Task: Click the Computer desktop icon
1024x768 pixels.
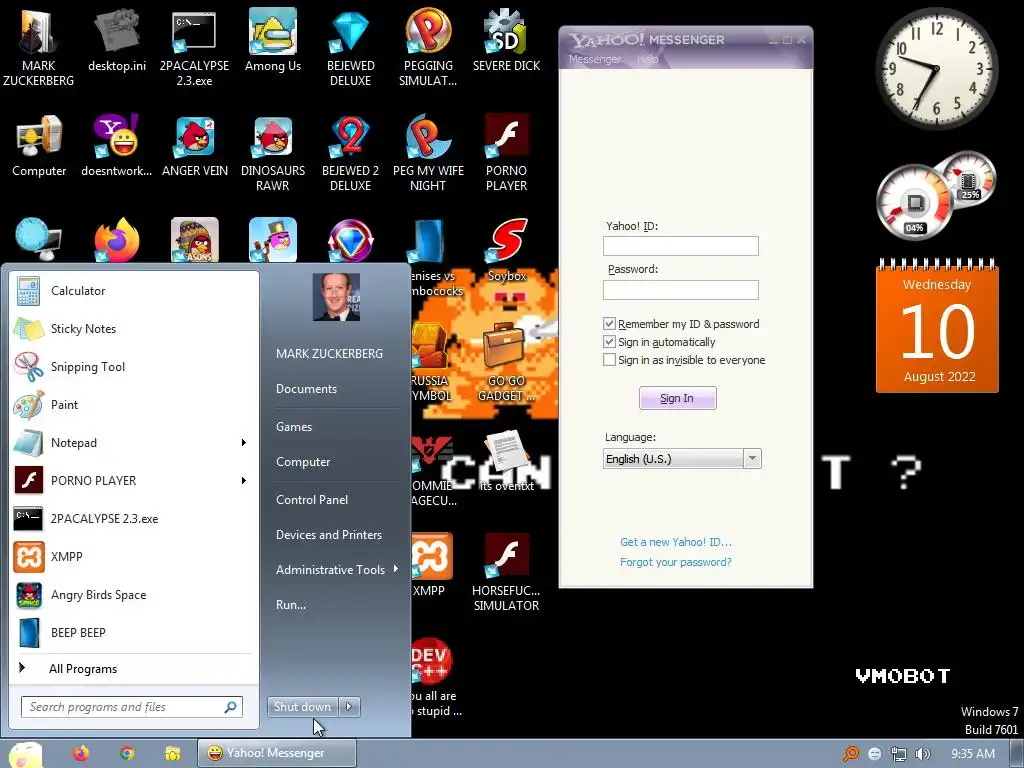Action: 39,145
